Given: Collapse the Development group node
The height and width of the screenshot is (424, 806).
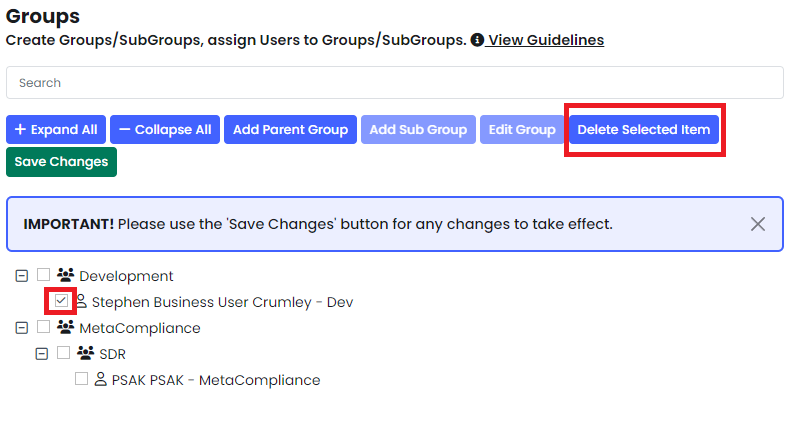Looking at the screenshot, I should coord(22,276).
